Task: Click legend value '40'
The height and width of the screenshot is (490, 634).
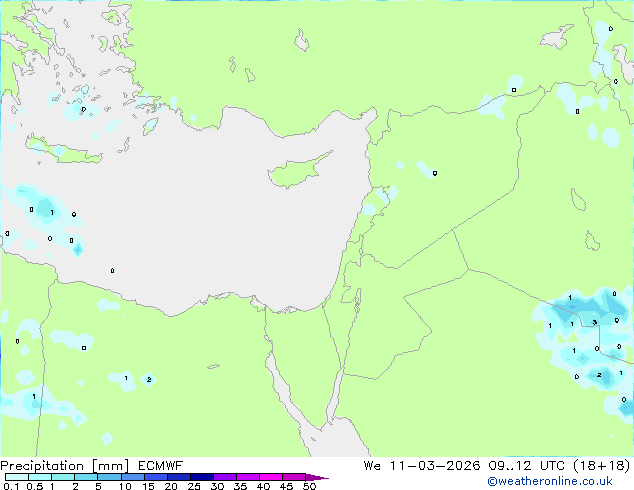Action: [263, 486]
